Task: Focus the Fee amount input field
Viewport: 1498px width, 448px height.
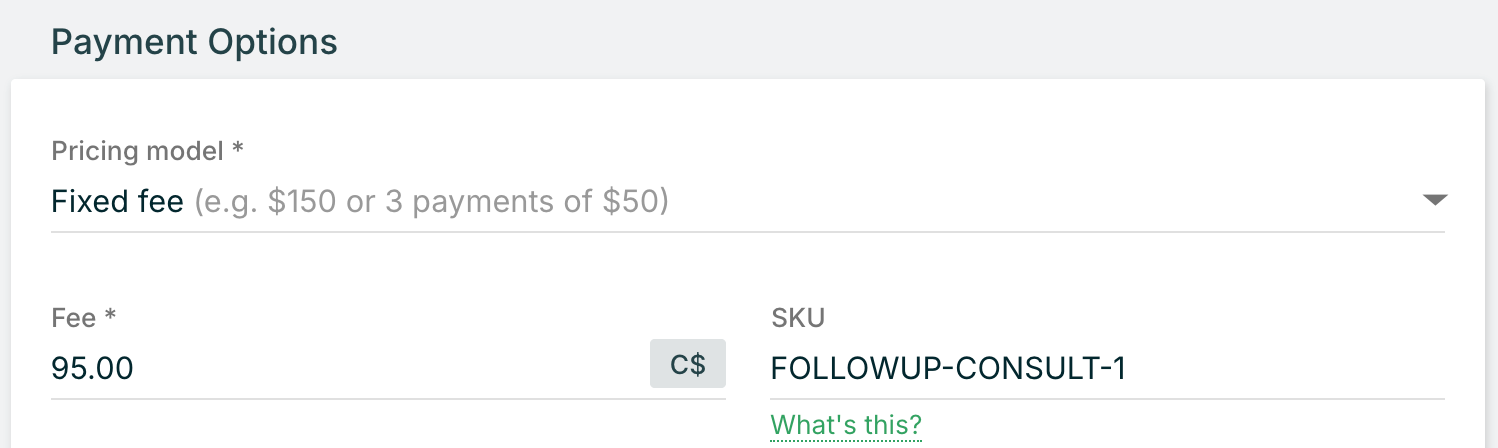Action: tap(350, 369)
